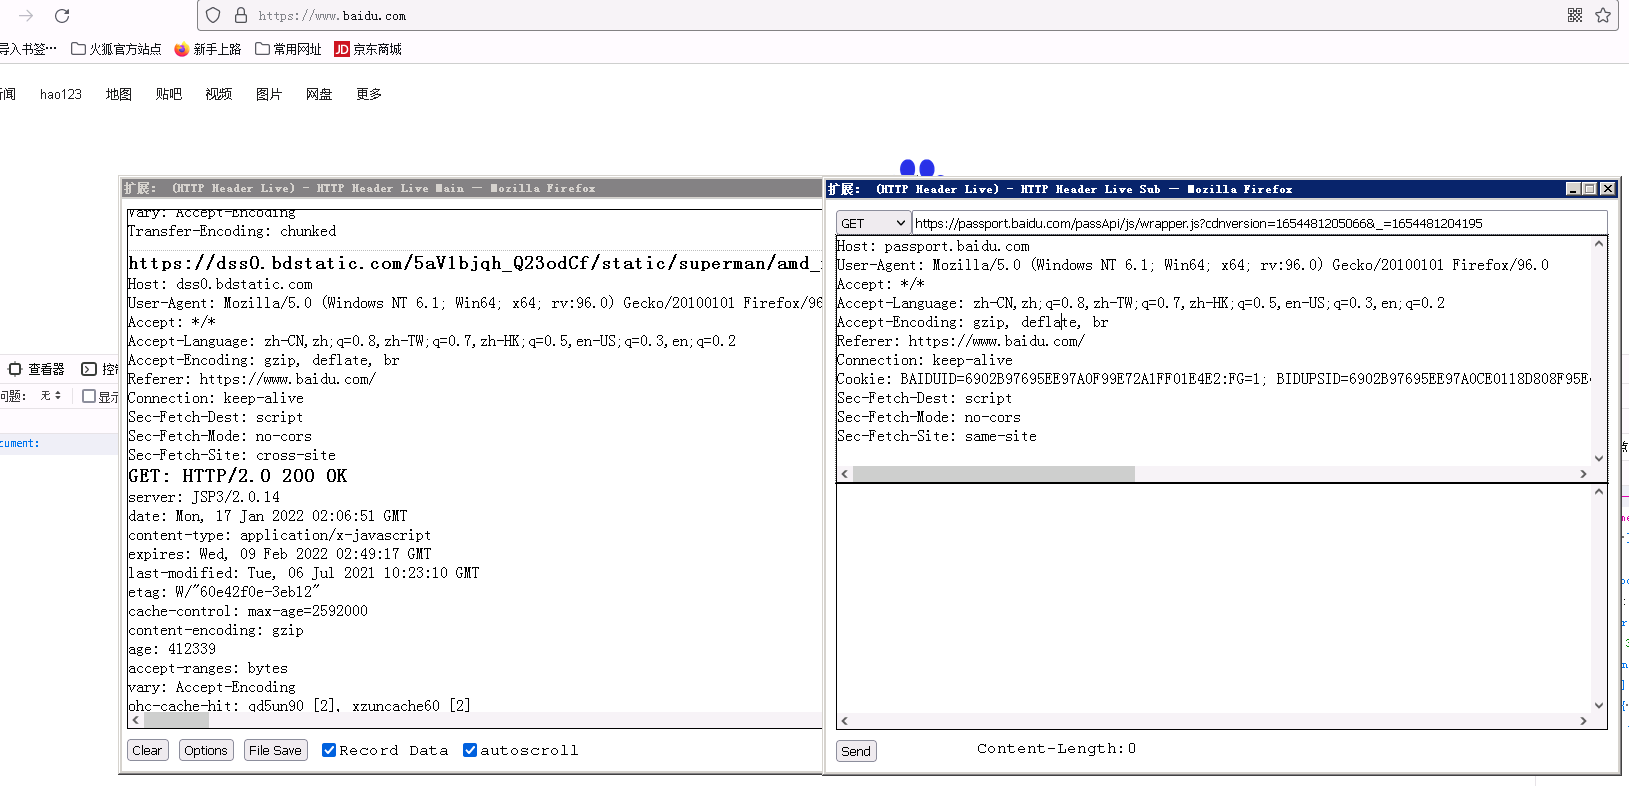The width and height of the screenshot is (1629, 786).
Task: Bookmark page with the star icon
Action: [x=1603, y=15]
